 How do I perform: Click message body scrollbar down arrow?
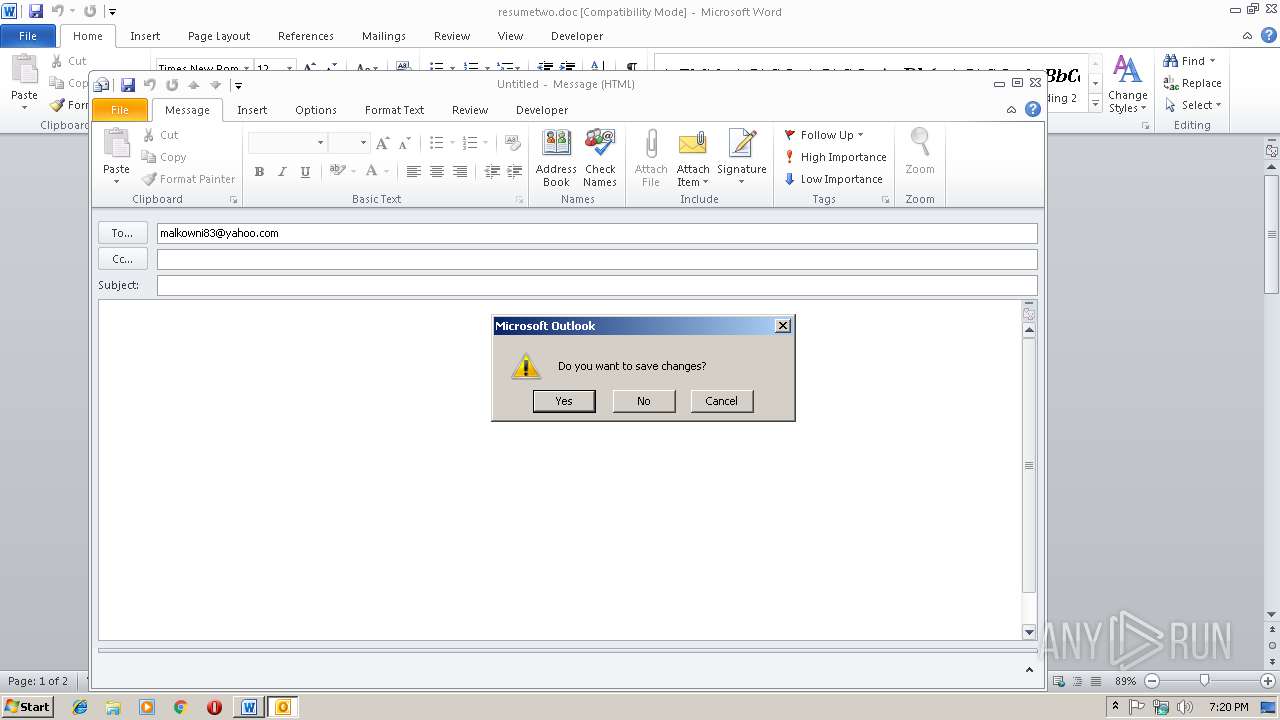[x=1029, y=632]
